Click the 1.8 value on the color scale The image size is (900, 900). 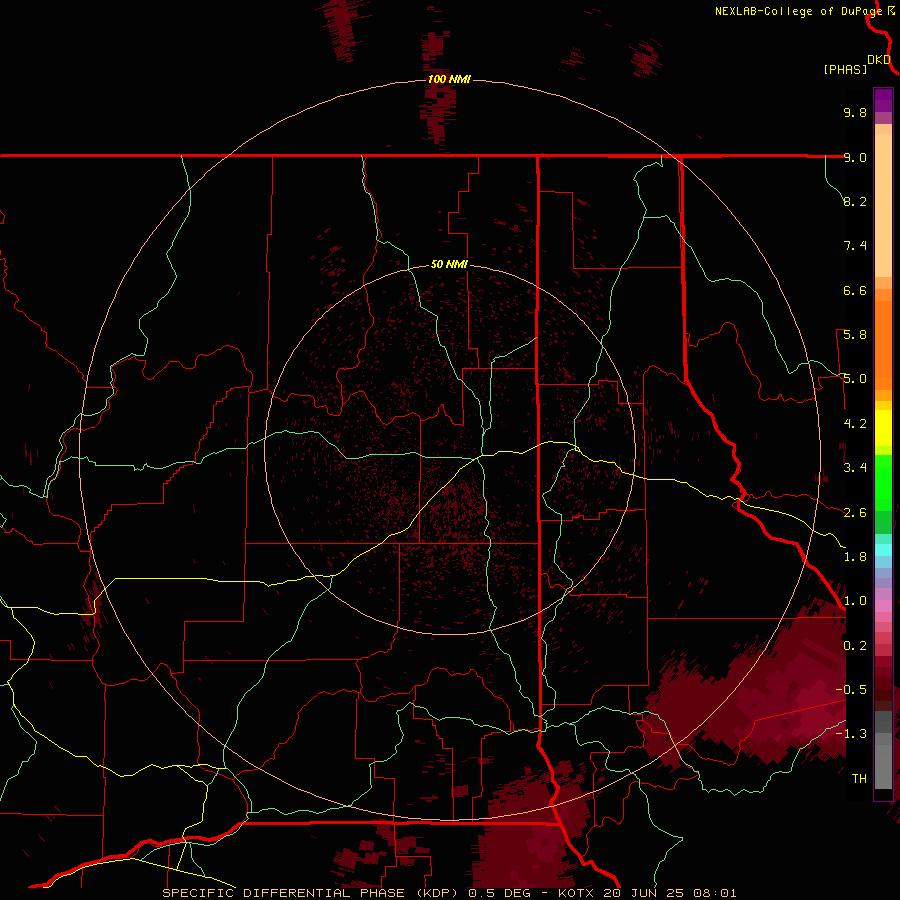click(855, 557)
